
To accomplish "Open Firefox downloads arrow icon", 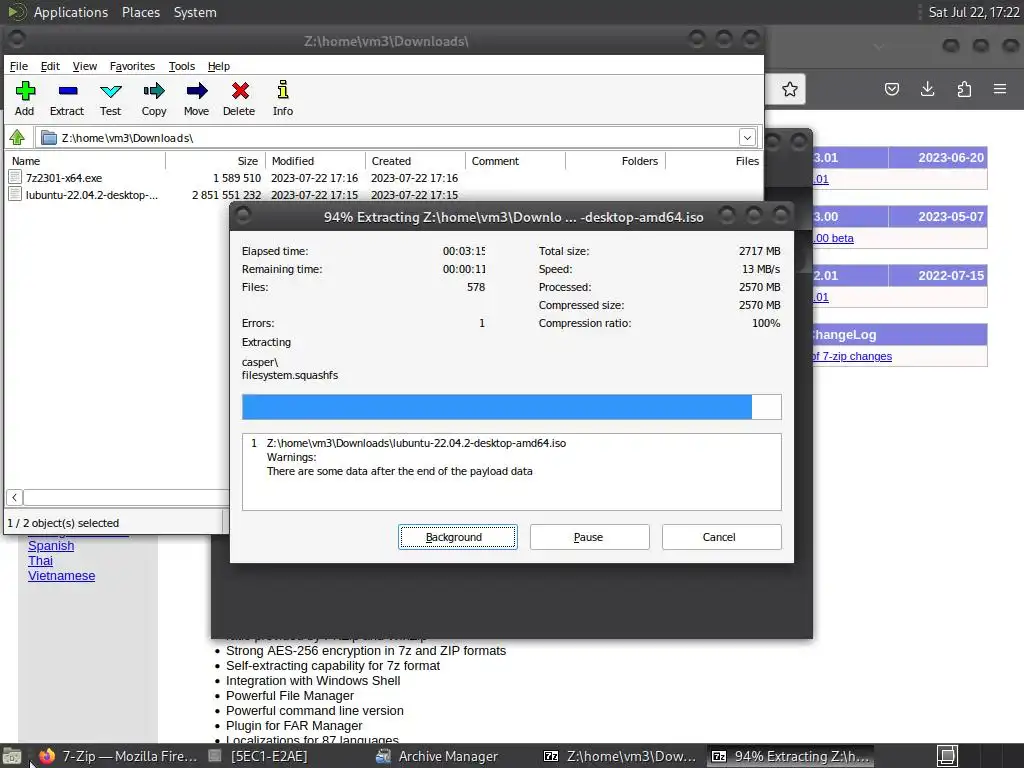I will (x=927, y=89).
